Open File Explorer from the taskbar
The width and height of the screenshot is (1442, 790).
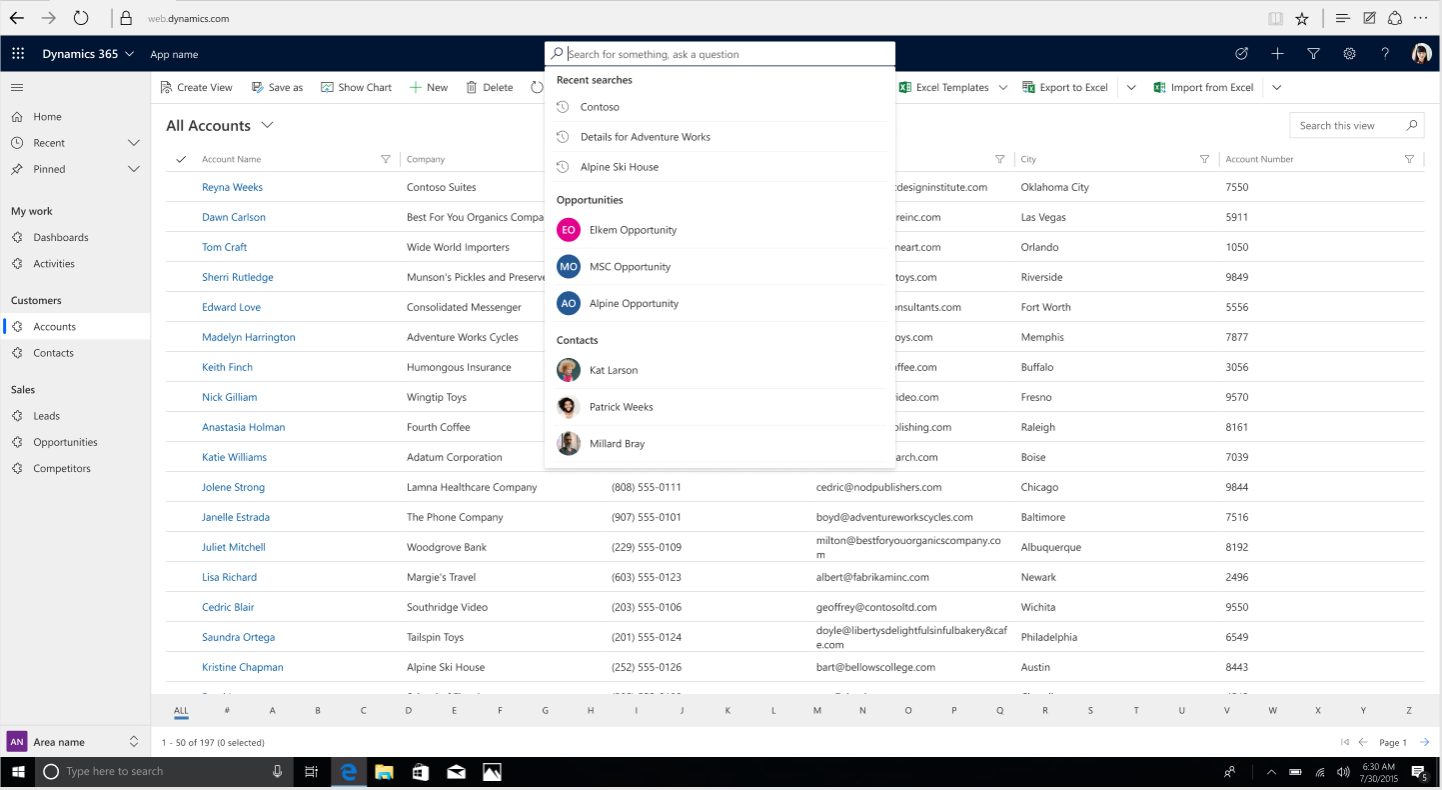[384, 771]
